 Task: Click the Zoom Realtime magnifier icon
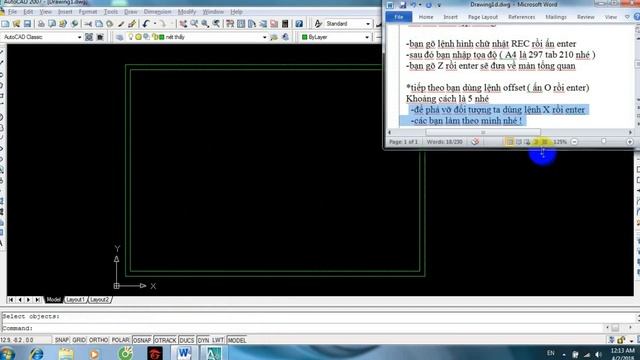(x=194, y=24)
